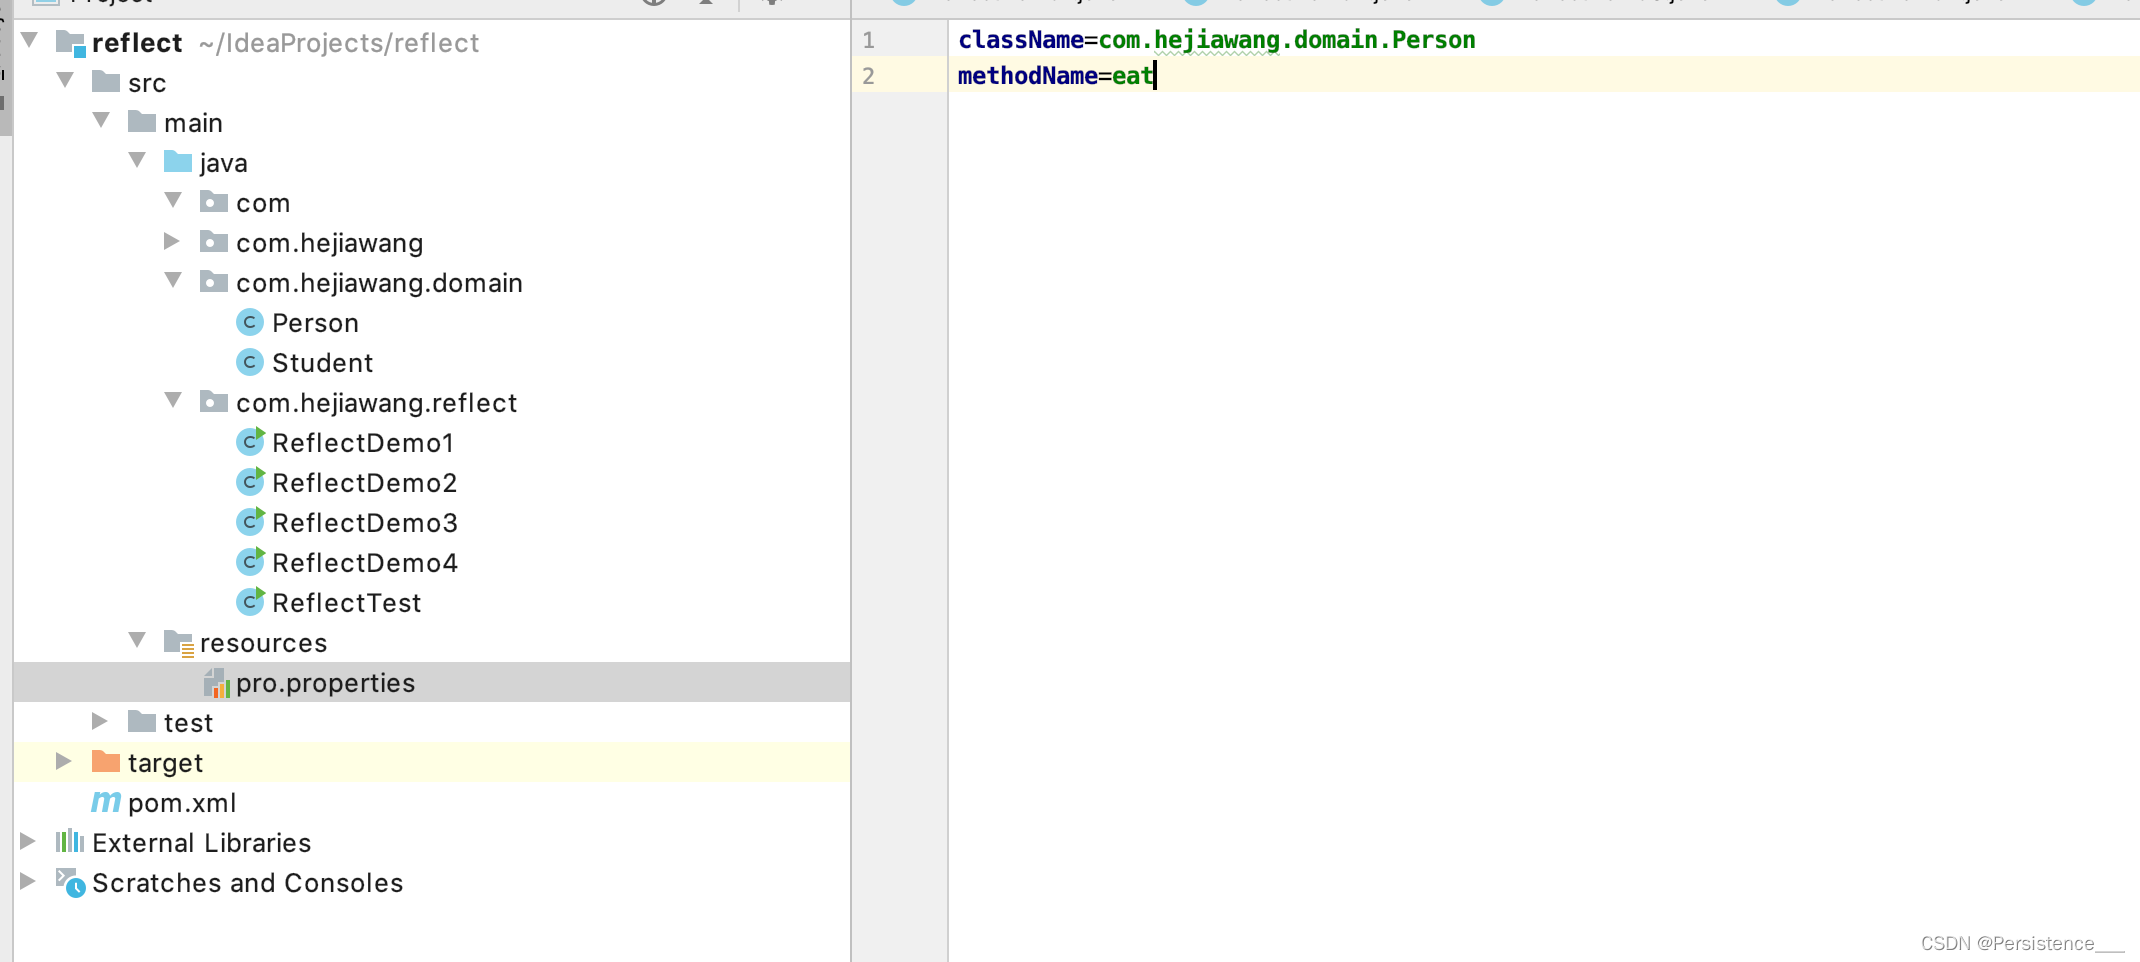Select the java source folder

point(223,163)
